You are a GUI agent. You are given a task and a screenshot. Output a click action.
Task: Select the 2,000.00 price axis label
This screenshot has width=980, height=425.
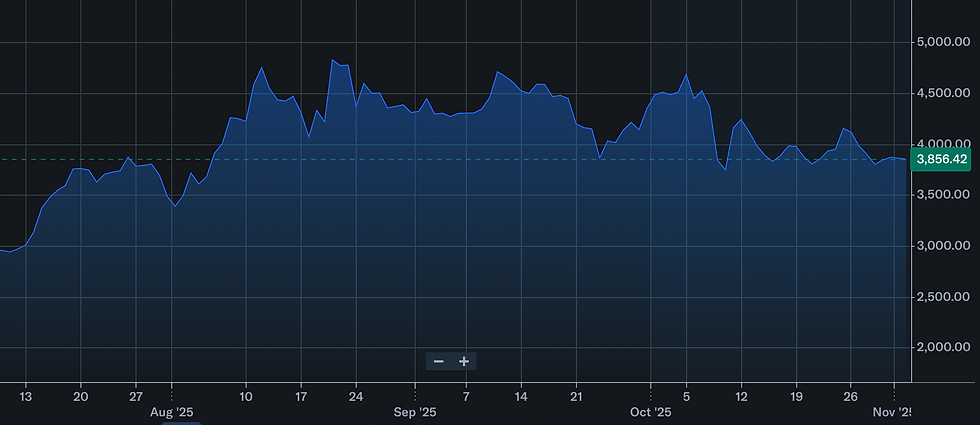click(x=943, y=347)
